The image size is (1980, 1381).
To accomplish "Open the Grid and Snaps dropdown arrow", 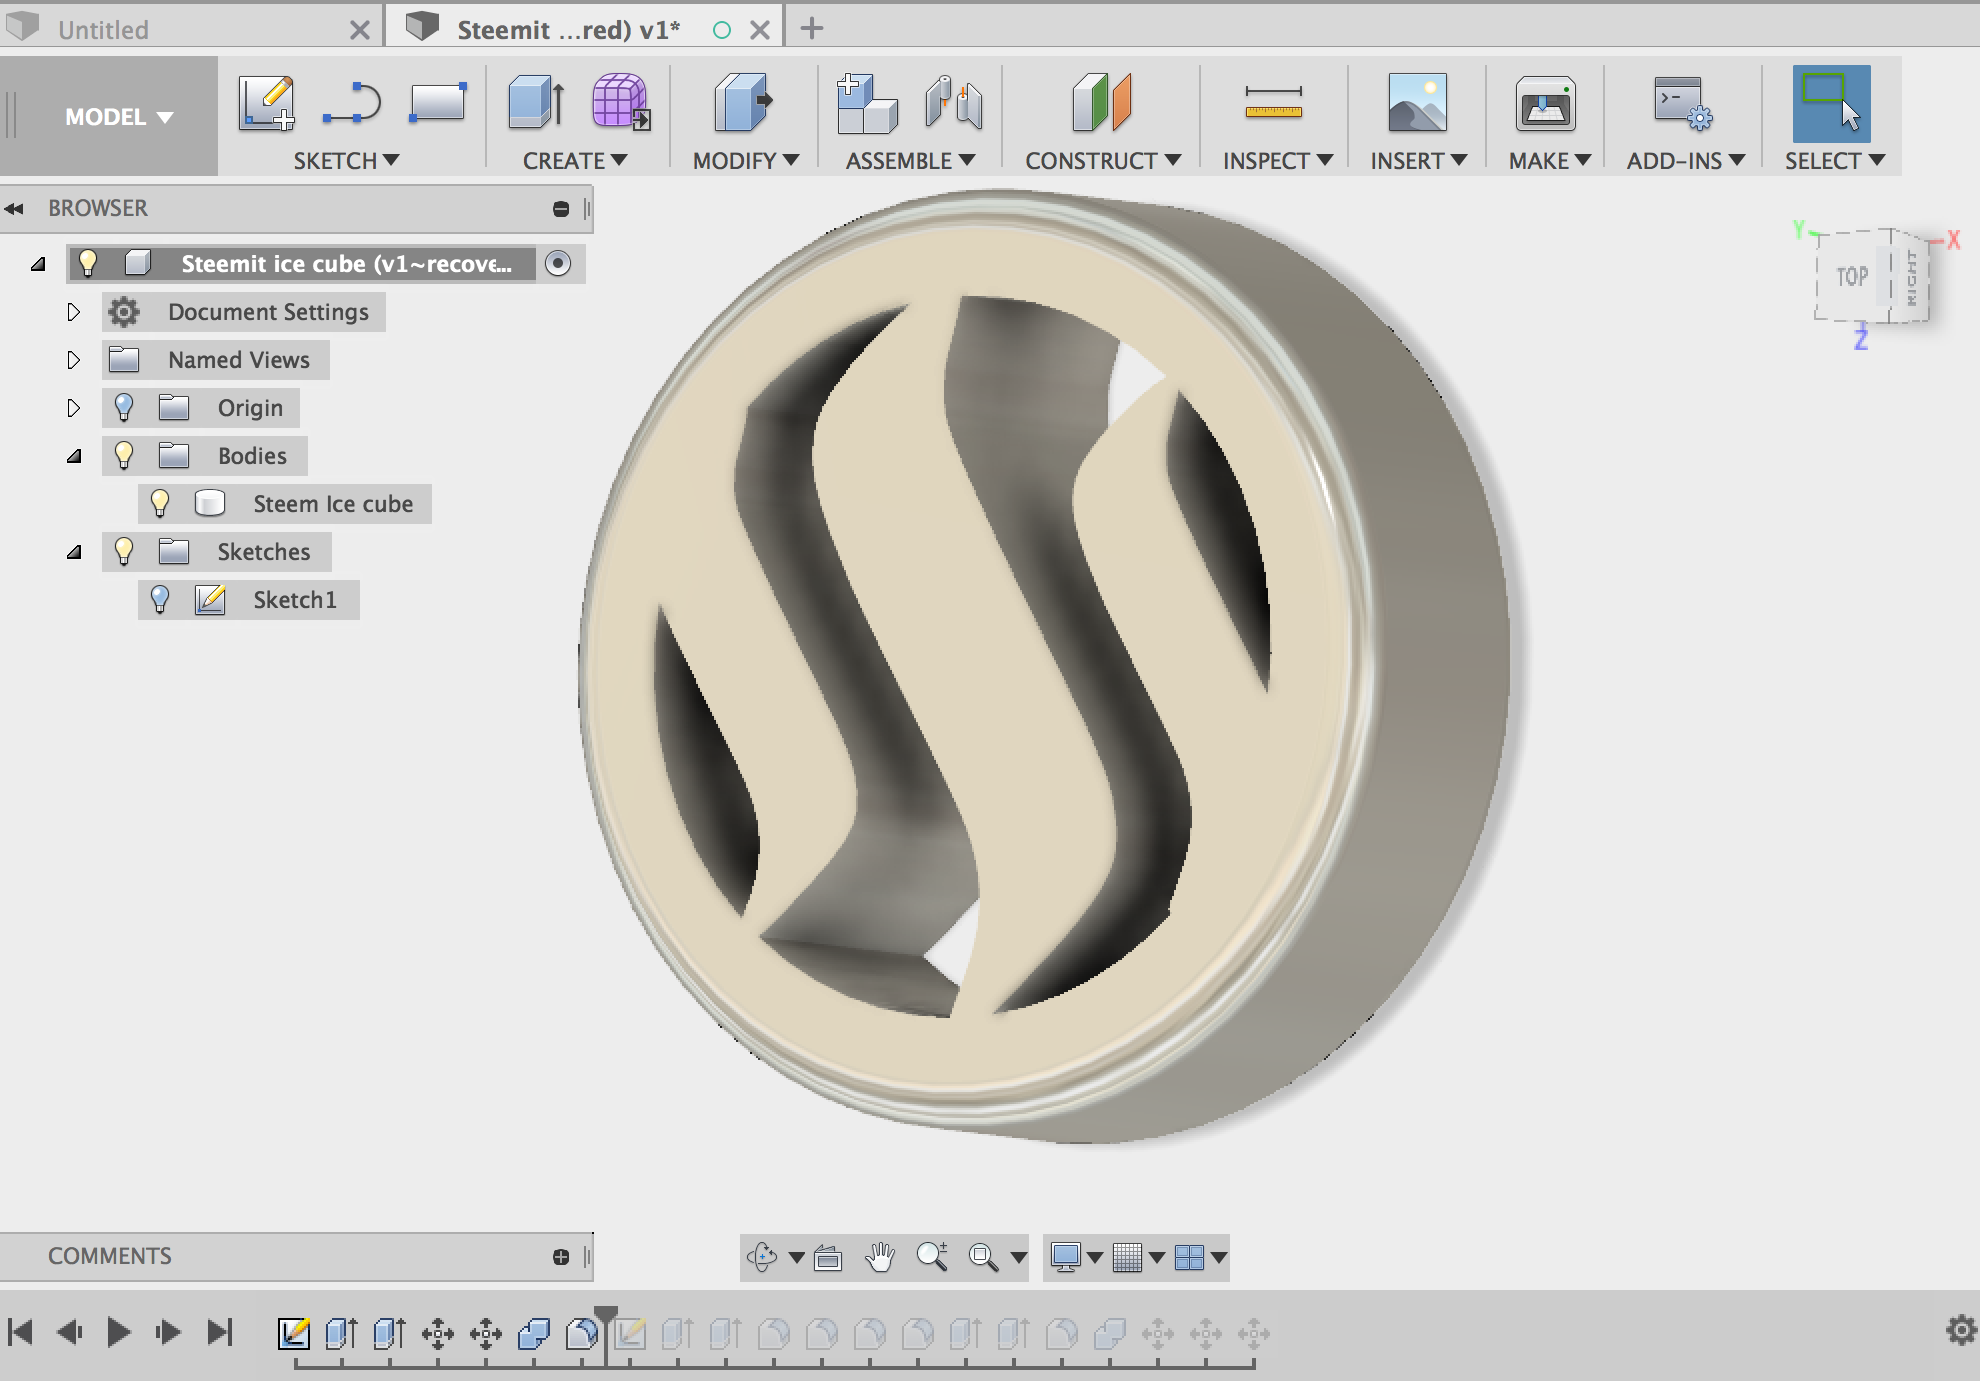I will 1157,1257.
